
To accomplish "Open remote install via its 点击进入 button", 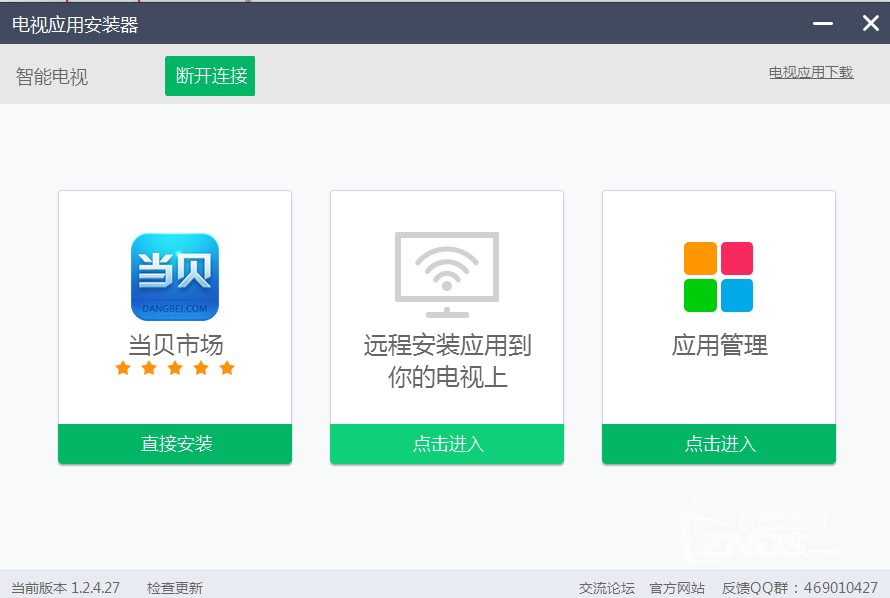I will (447, 444).
